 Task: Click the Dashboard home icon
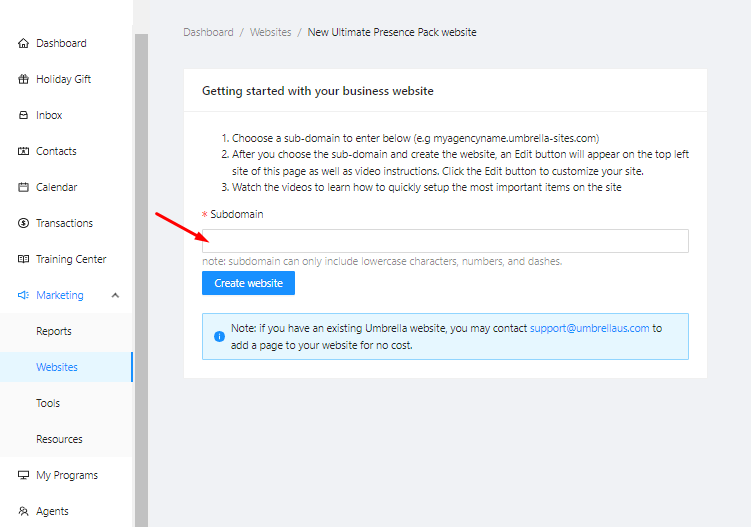23,43
